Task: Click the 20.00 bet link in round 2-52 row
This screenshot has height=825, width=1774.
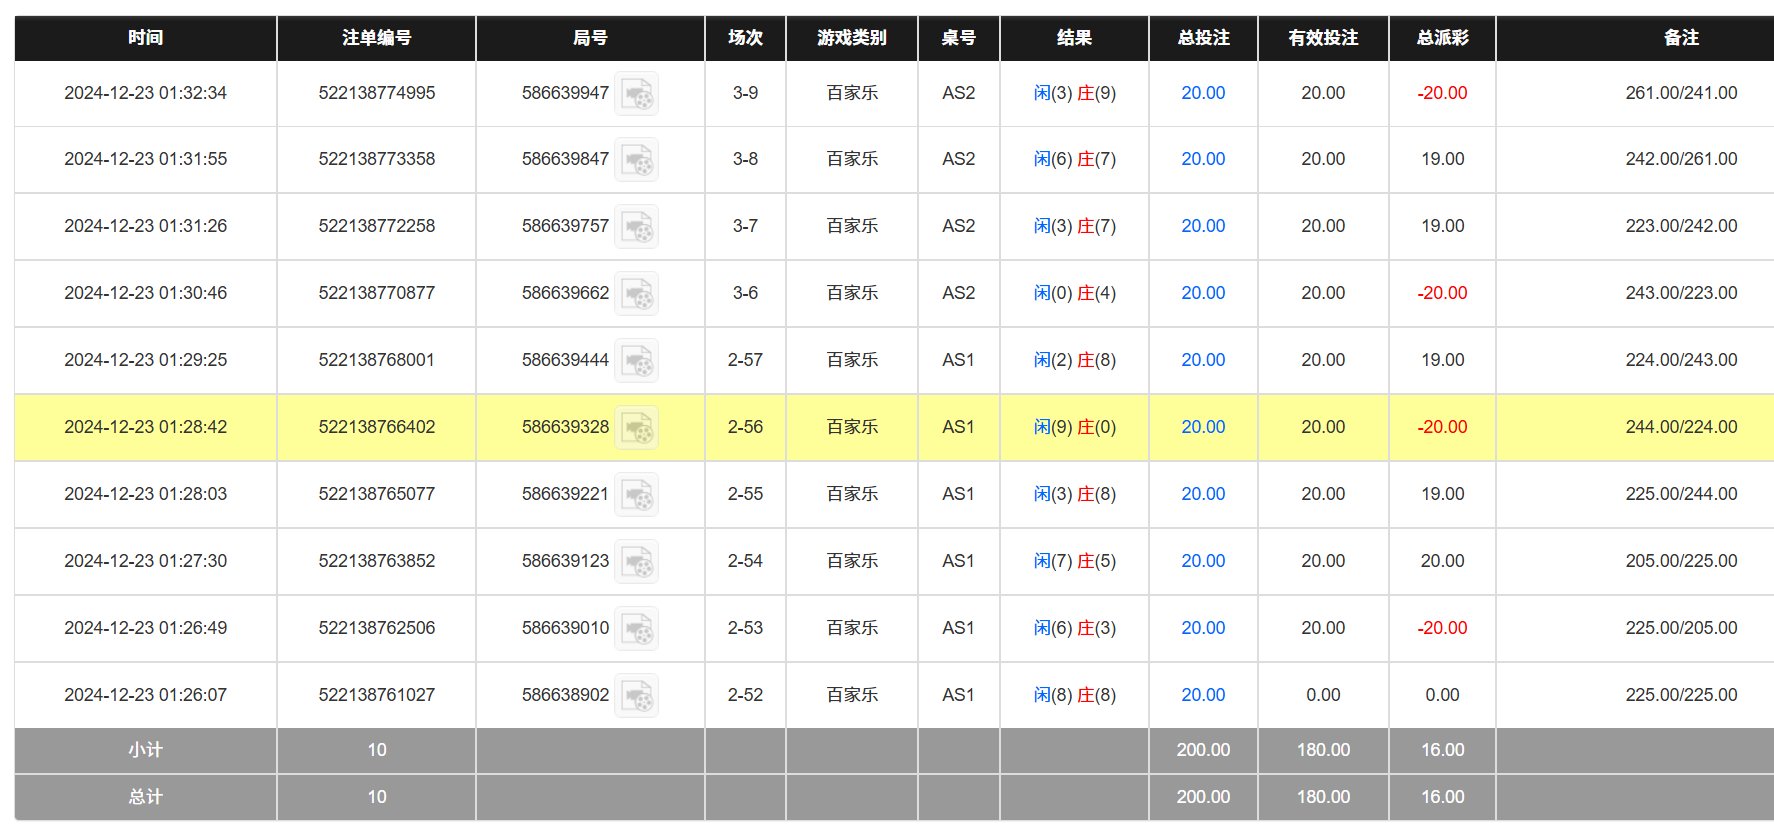Action: pos(1202,695)
